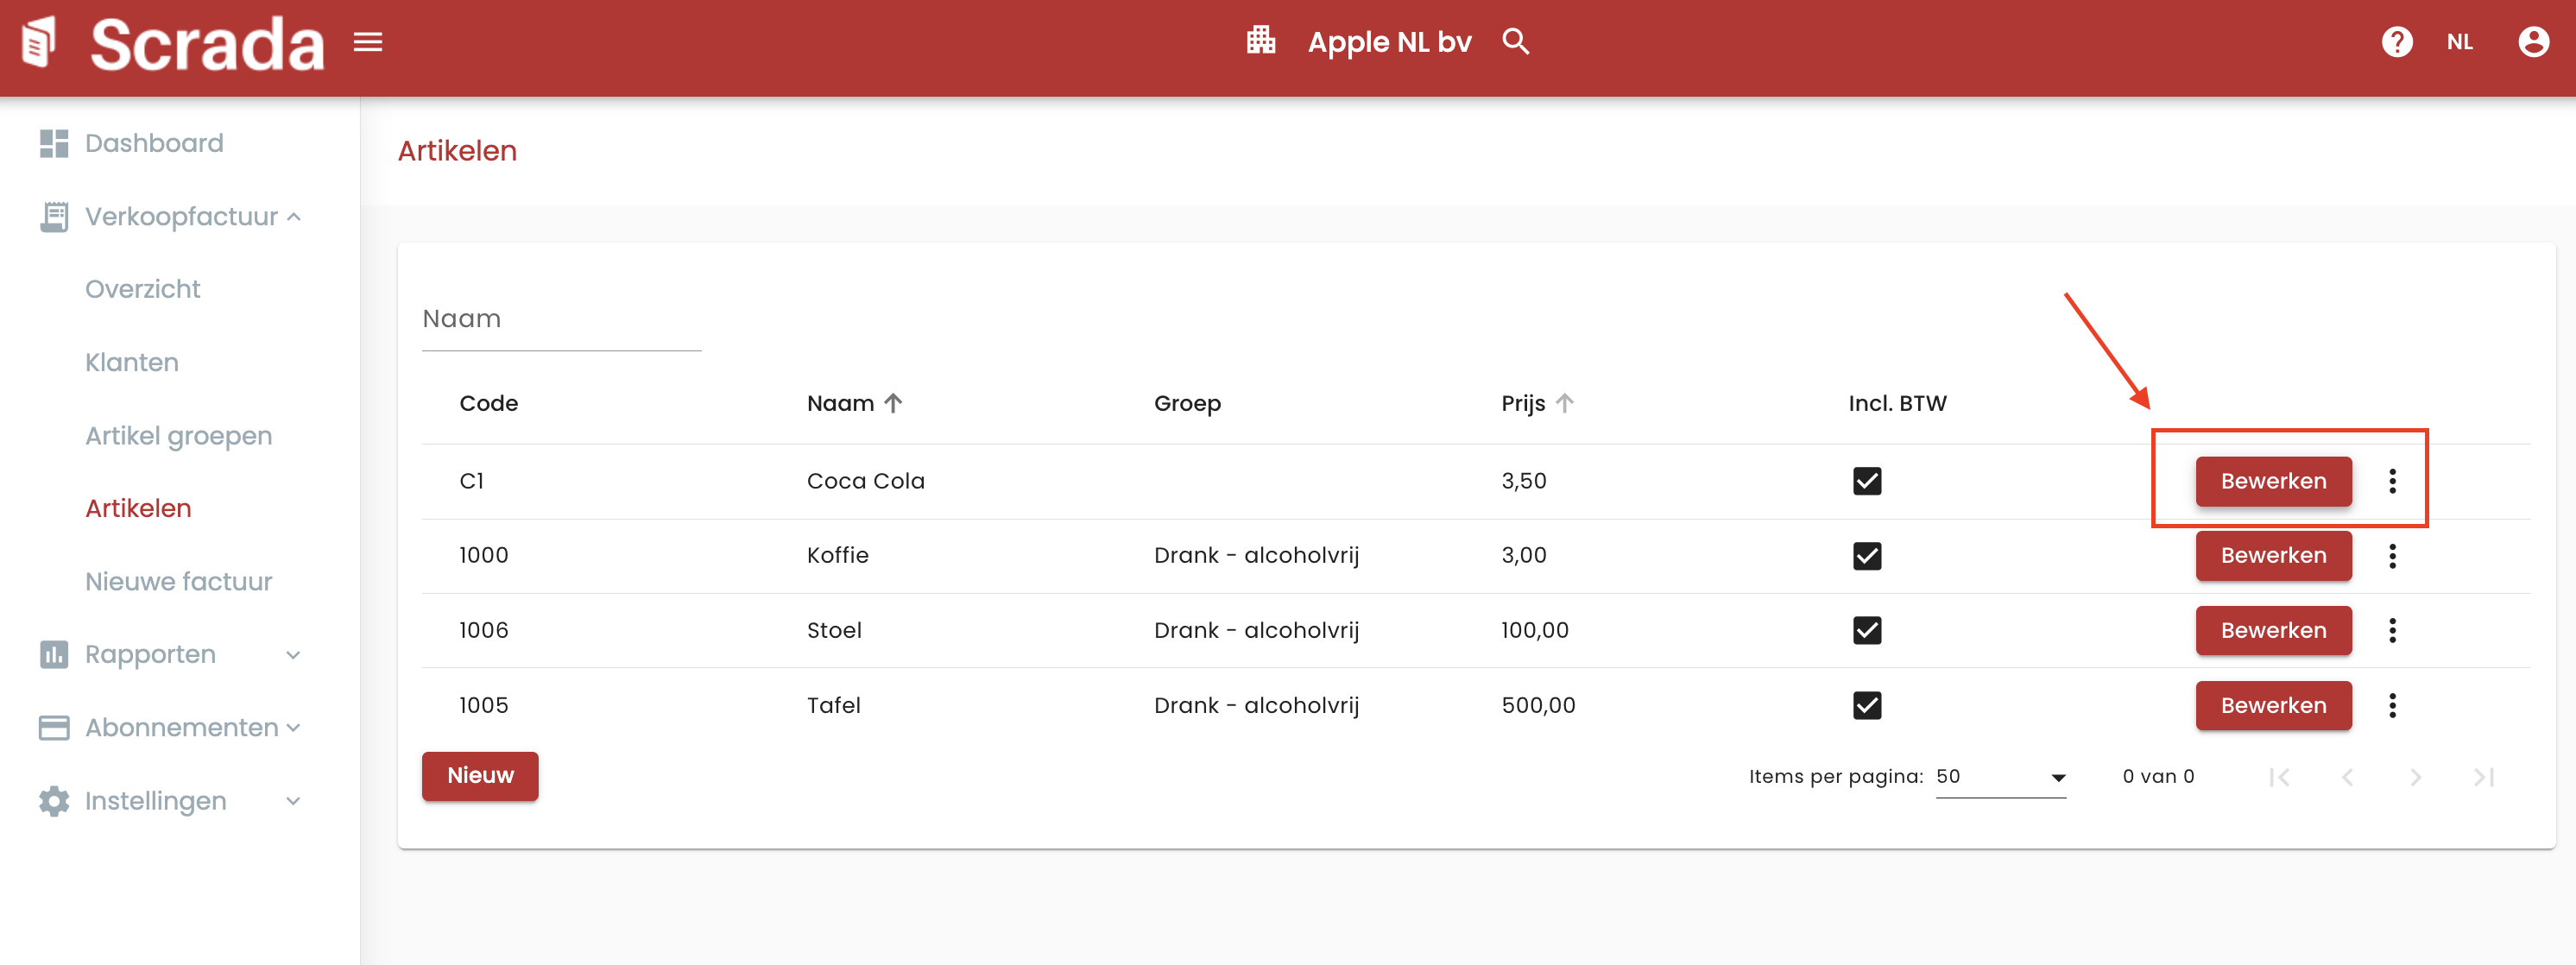Click the help question mark icon
Screen dimensions: 2576x965
[x=2396, y=42]
